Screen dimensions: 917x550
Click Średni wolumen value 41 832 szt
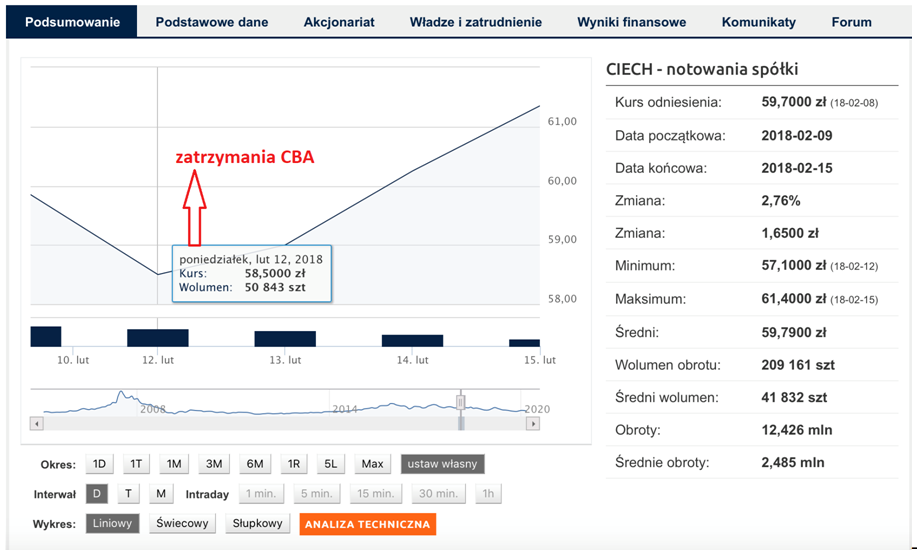point(794,398)
